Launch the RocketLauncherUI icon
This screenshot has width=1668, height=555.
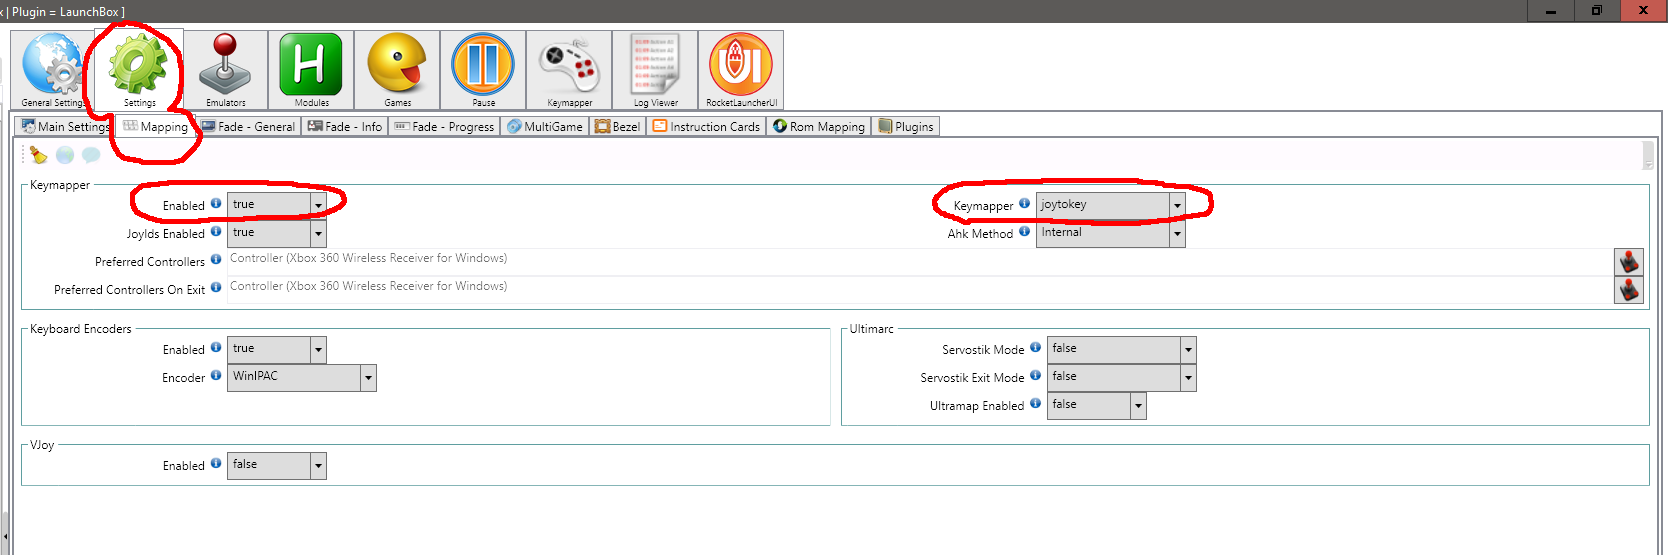741,68
